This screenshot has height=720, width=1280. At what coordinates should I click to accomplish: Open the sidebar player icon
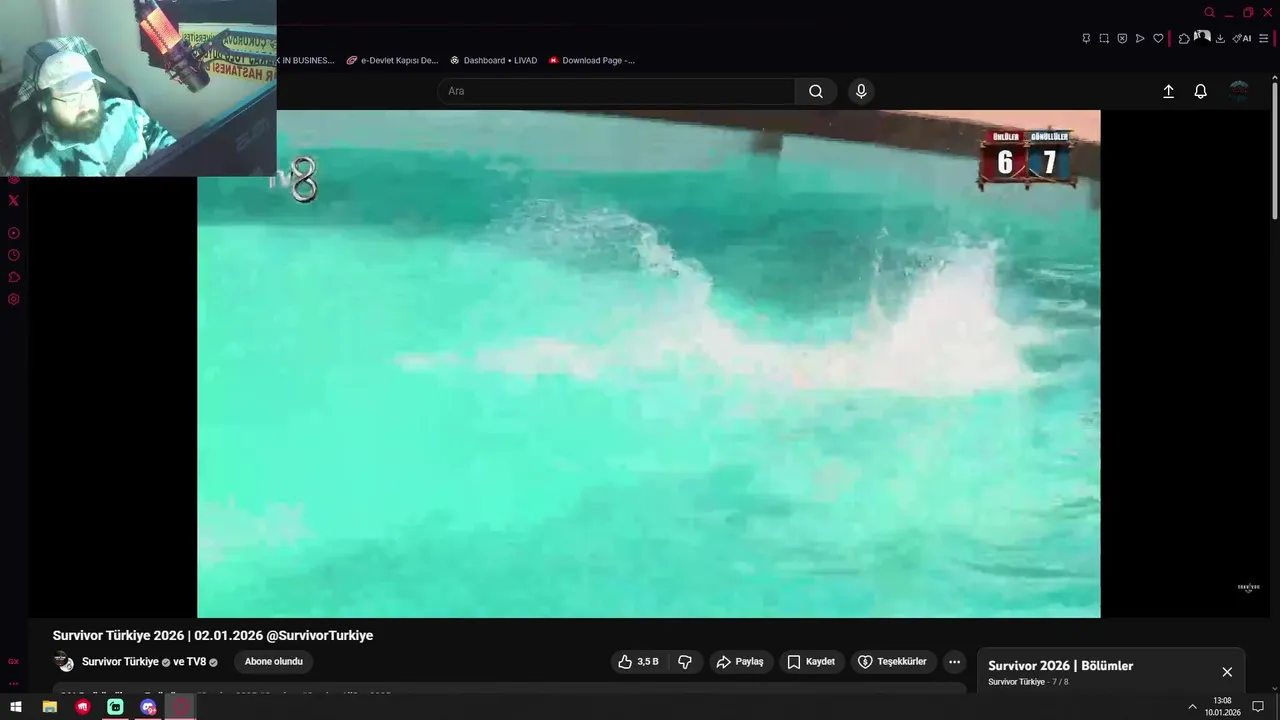(13, 233)
